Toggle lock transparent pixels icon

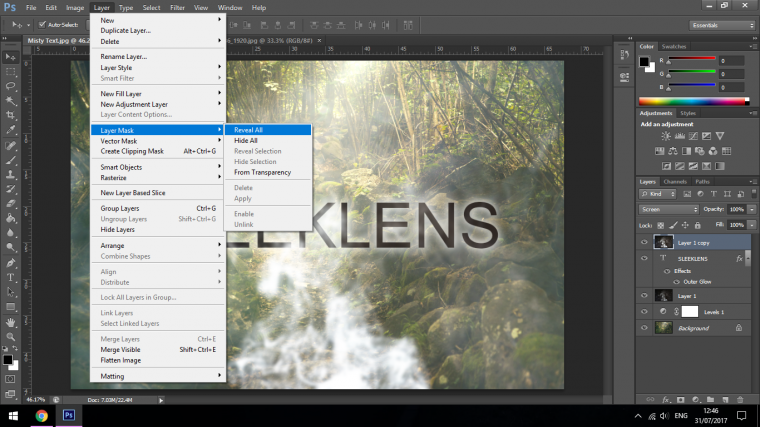click(660, 225)
